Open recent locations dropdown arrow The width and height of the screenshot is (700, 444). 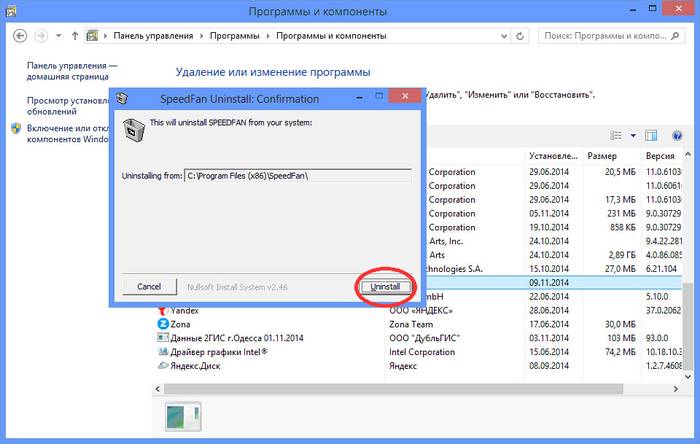[x=58, y=36]
